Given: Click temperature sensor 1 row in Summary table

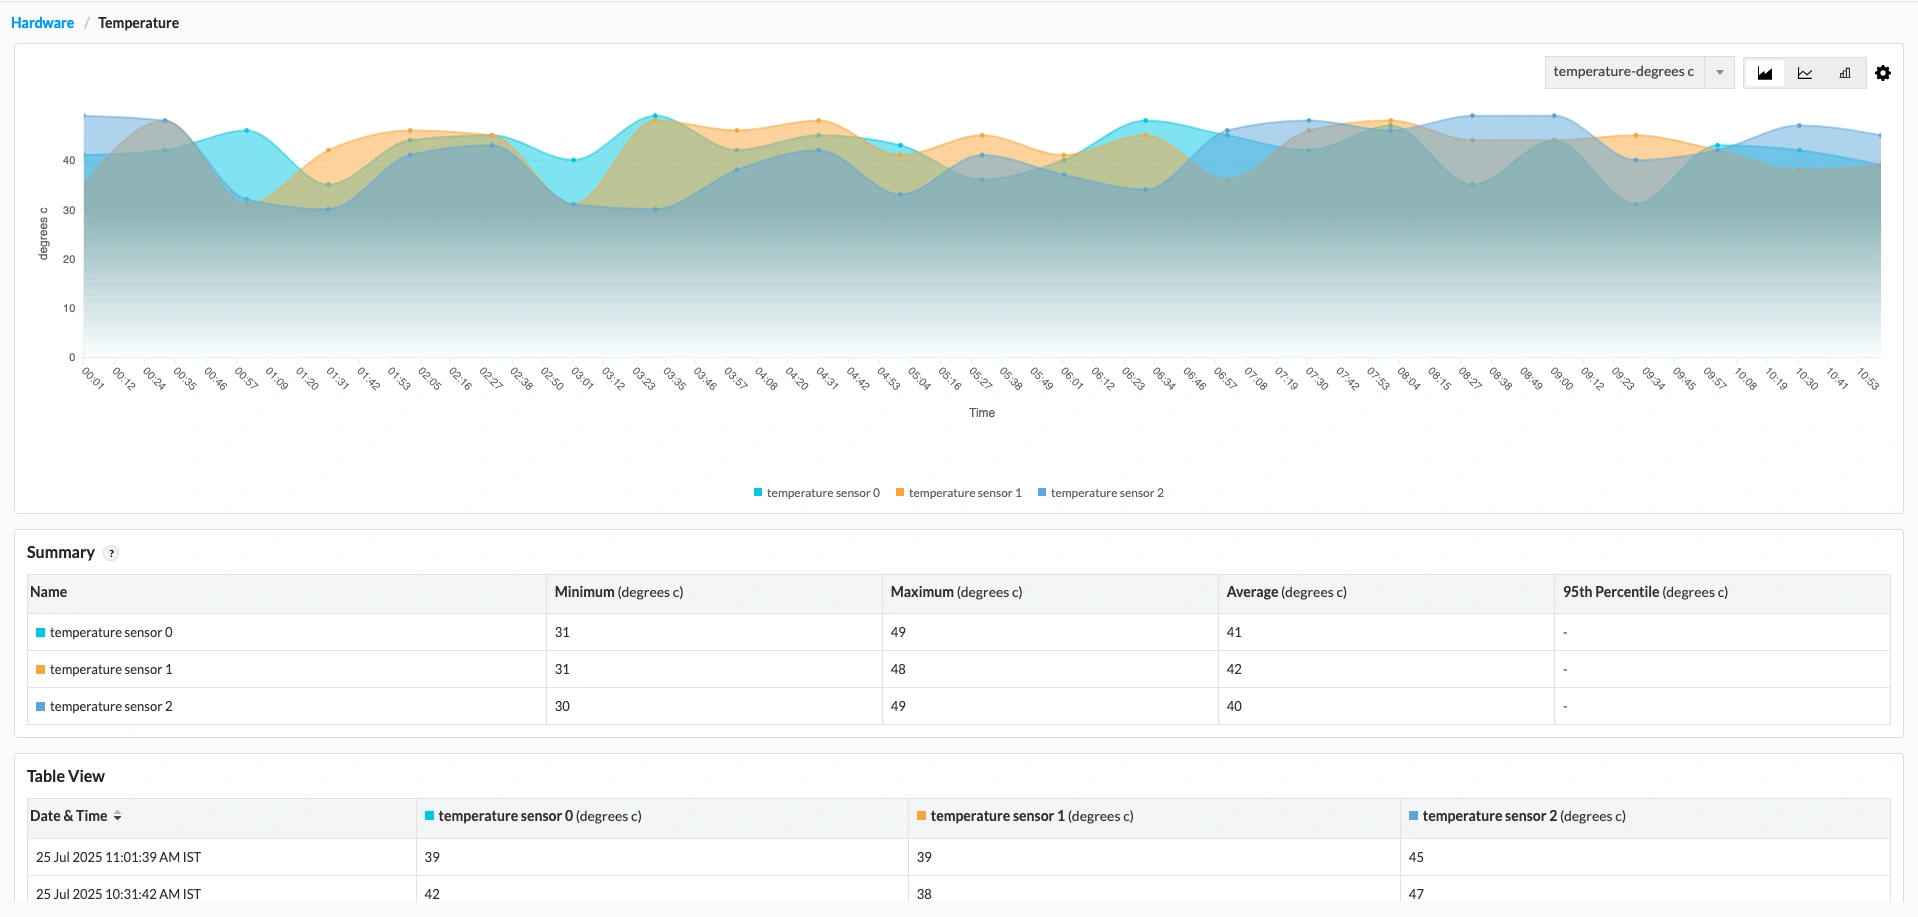Looking at the screenshot, I should click(111, 669).
